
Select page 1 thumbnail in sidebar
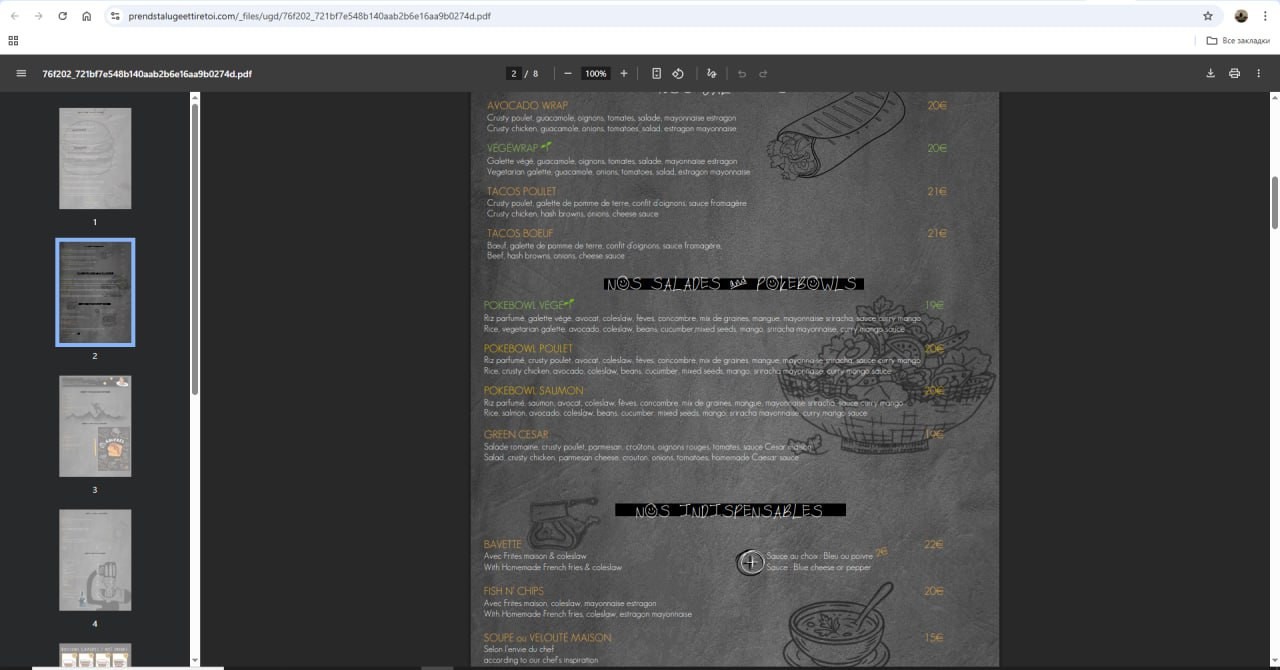pyautogui.click(x=95, y=158)
